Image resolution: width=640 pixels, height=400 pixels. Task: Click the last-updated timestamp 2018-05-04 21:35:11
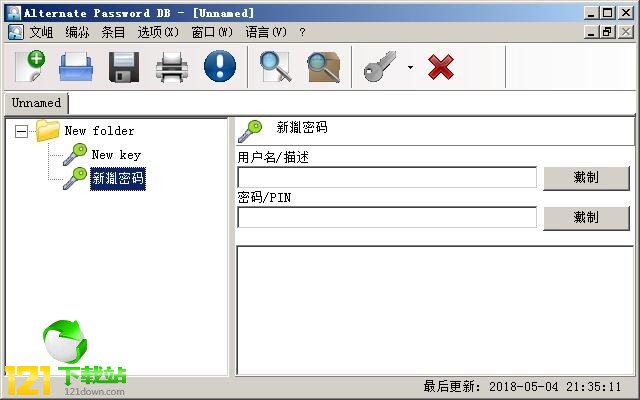[x=555, y=386]
